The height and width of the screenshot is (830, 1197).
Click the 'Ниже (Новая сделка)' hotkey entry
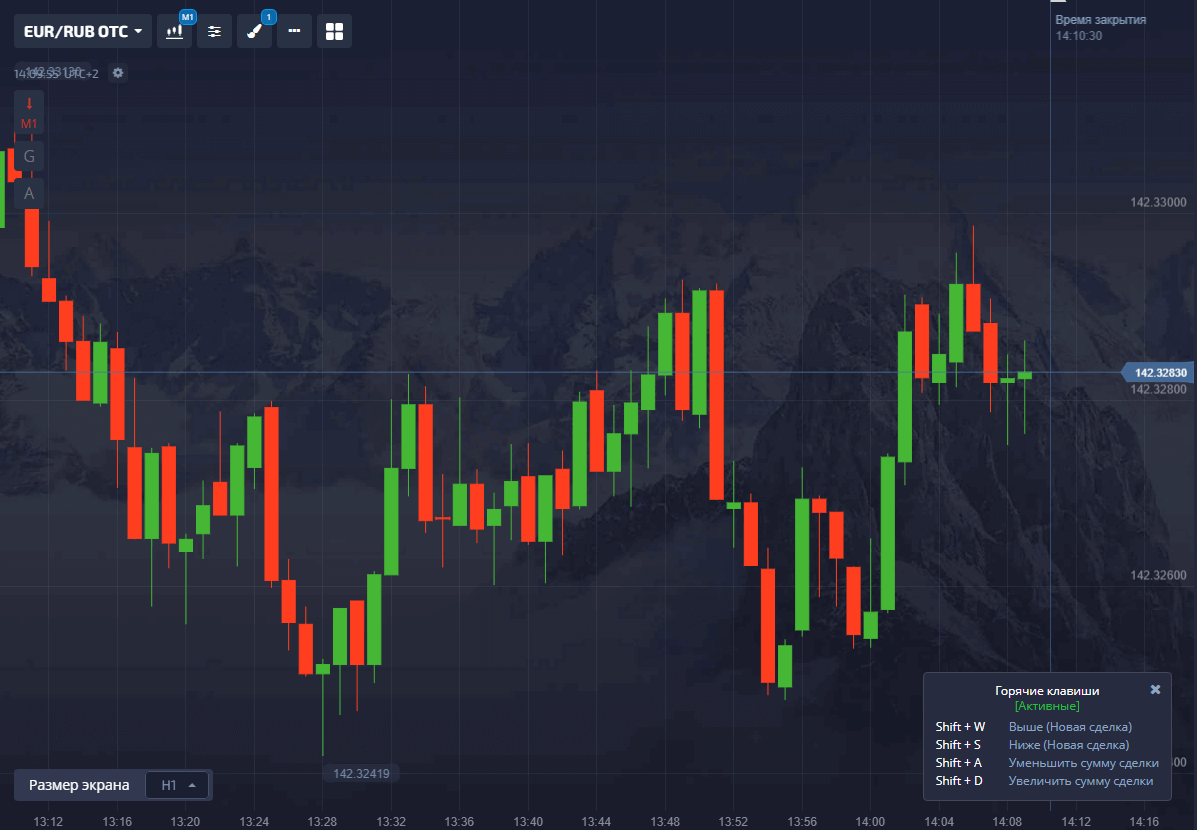pyautogui.click(x=1068, y=745)
